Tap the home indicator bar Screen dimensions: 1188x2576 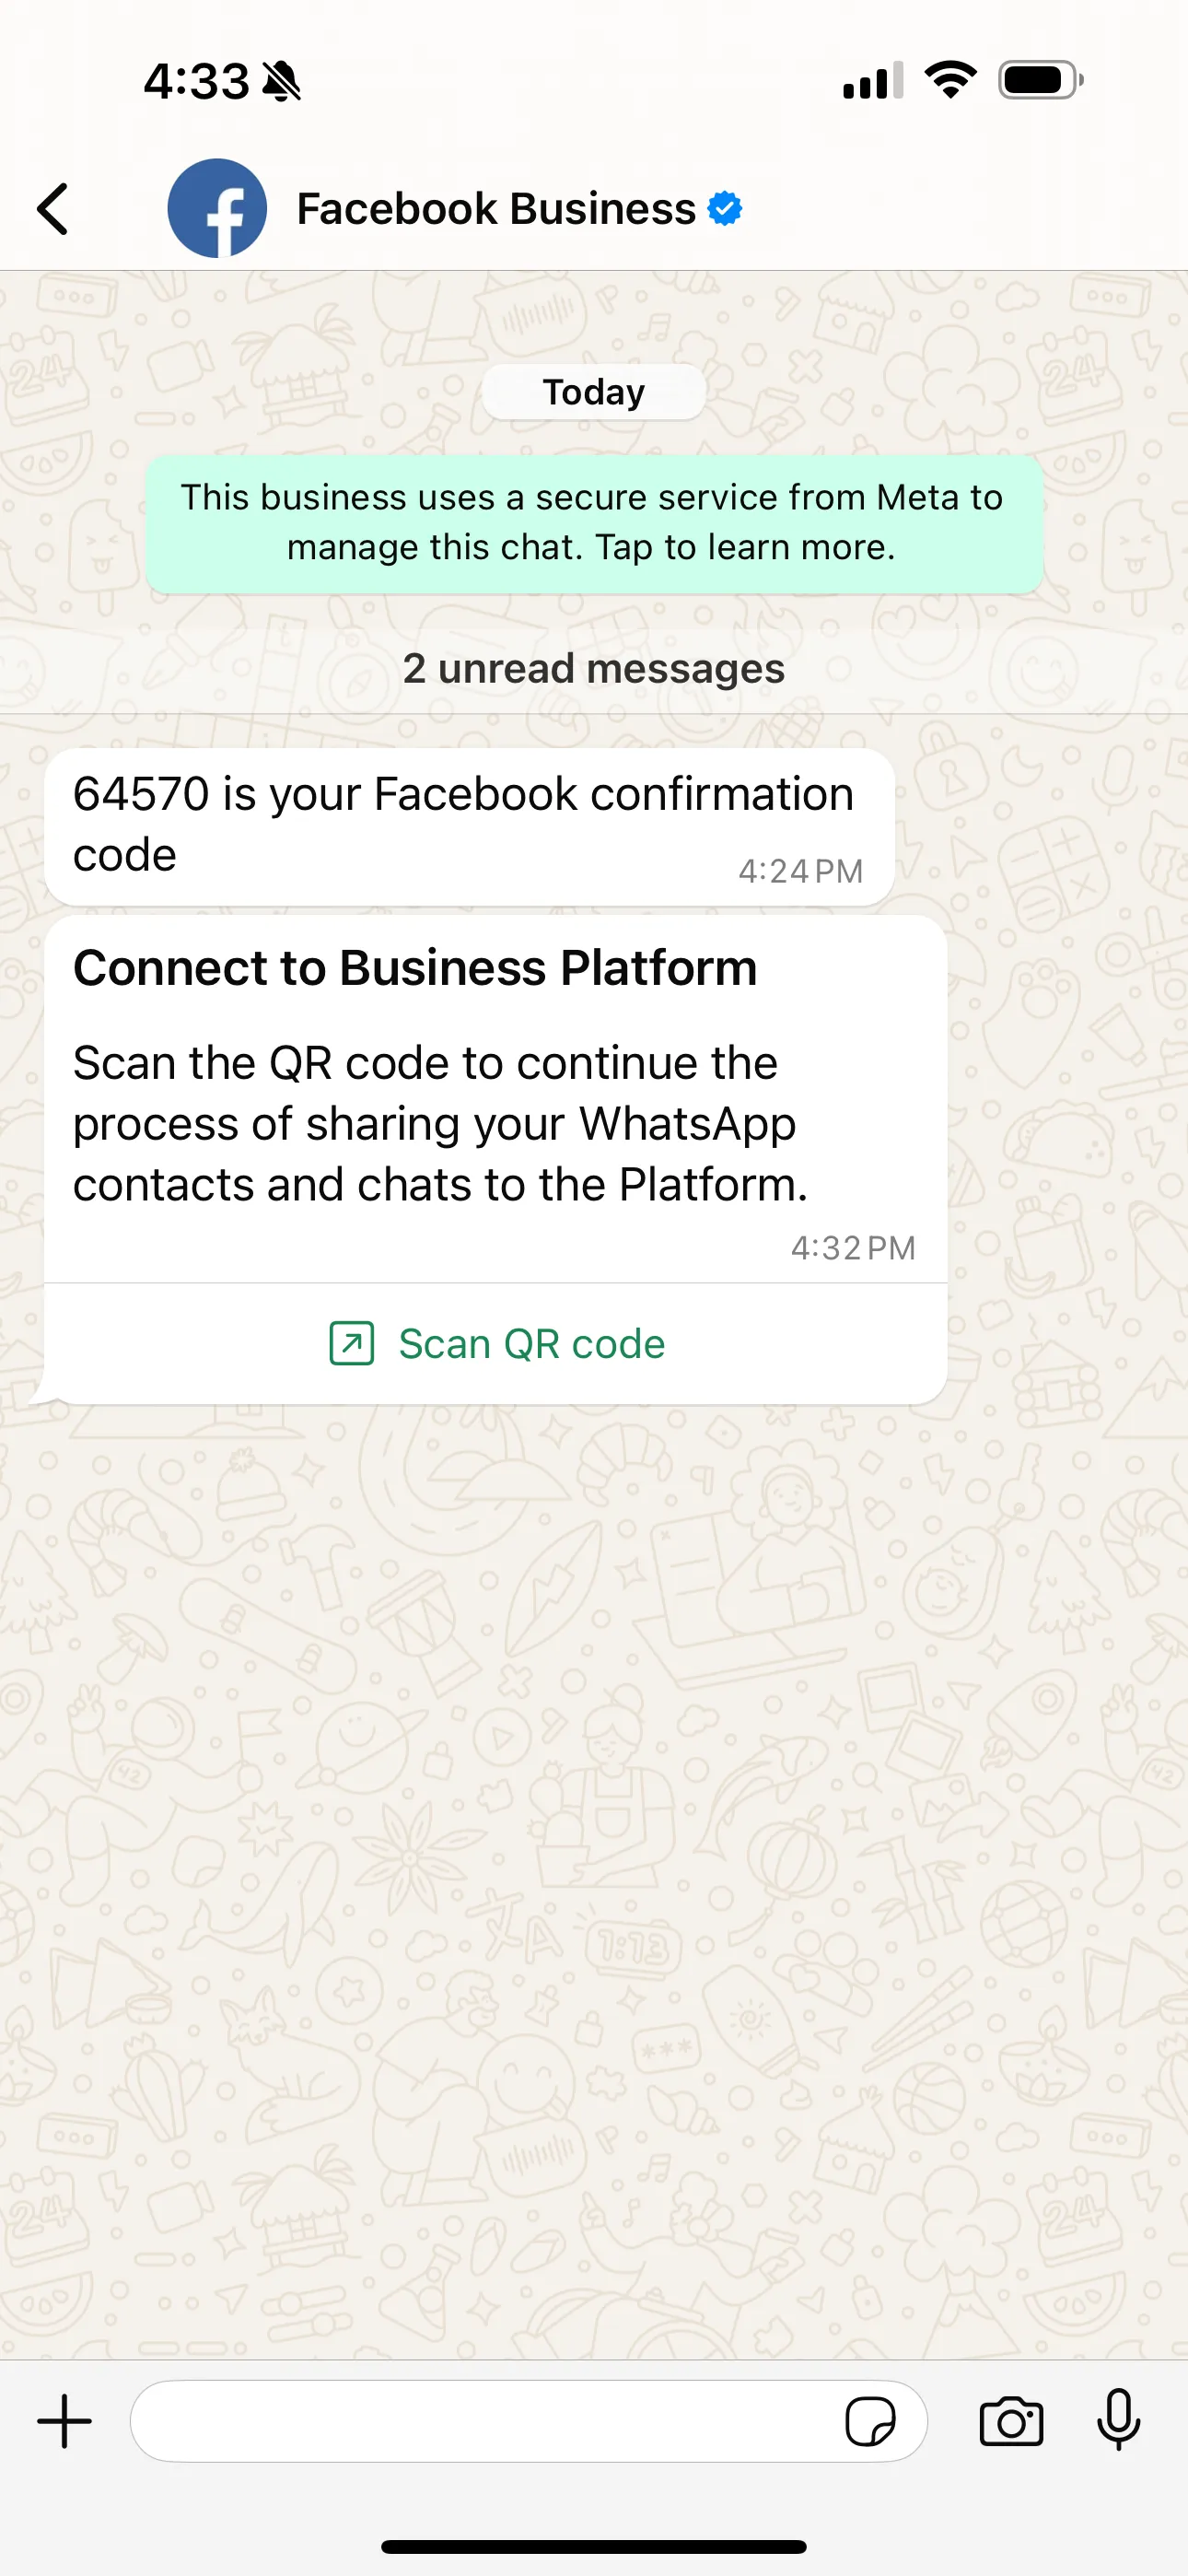(594, 2546)
